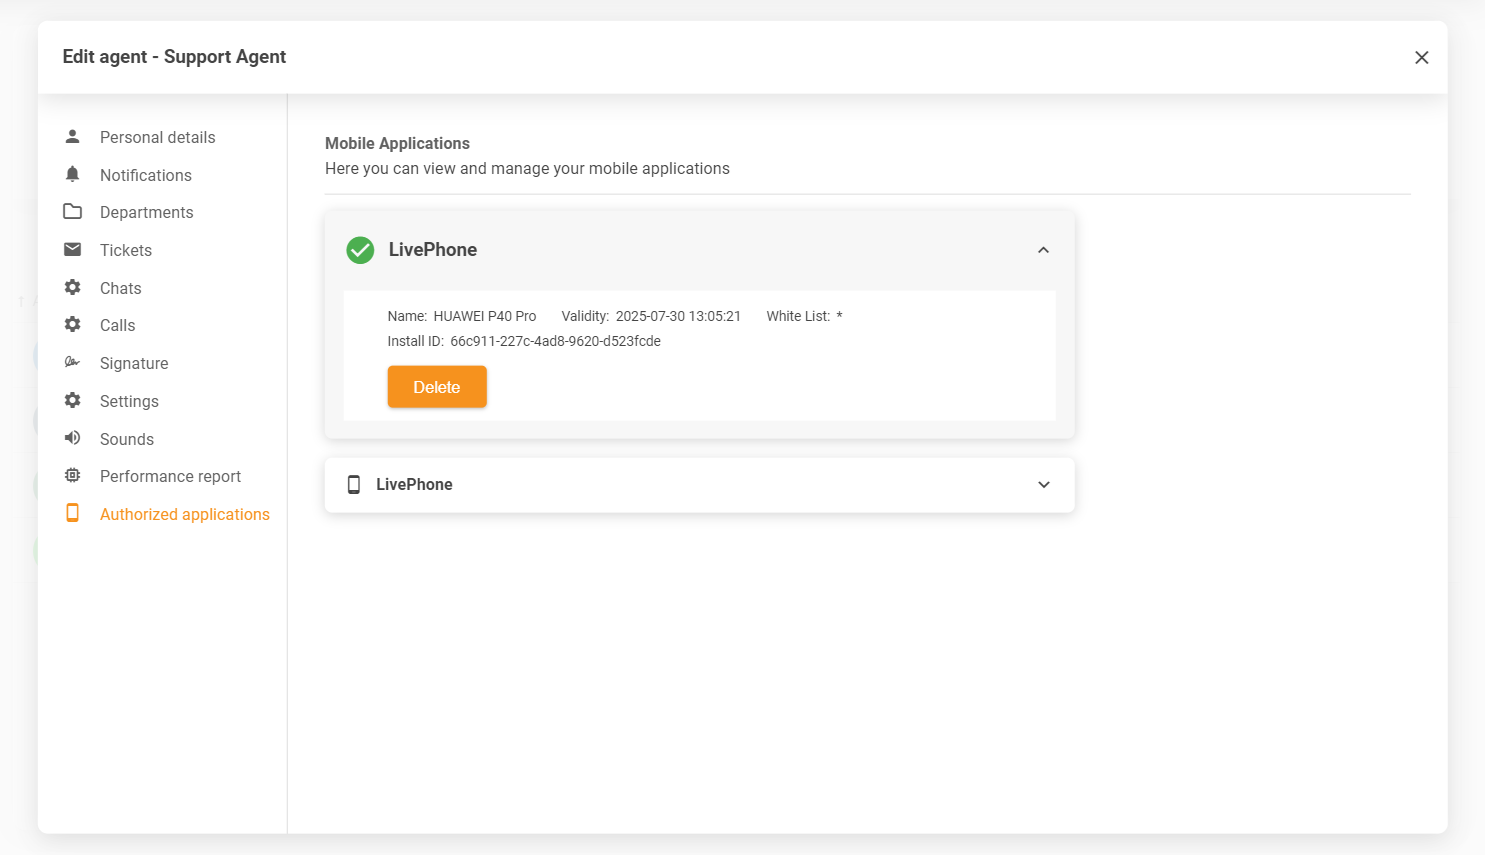The width and height of the screenshot is (1485, 855).
Task: Go to the Calls section
Action: 117,325
